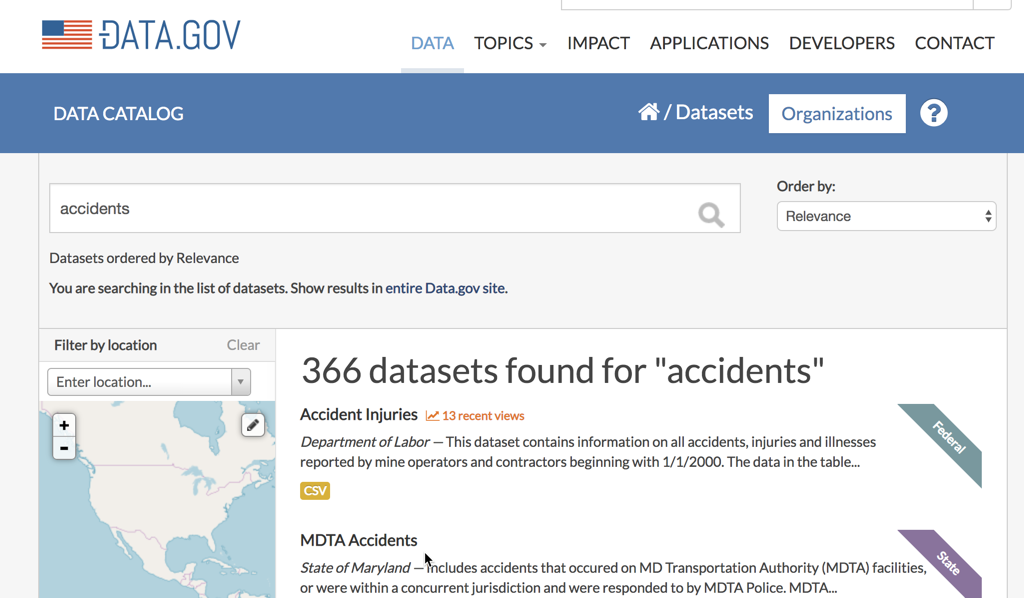The image size is (1024, 598).
Task: Zoom in the map with plus button
Action: click(64, 426)
